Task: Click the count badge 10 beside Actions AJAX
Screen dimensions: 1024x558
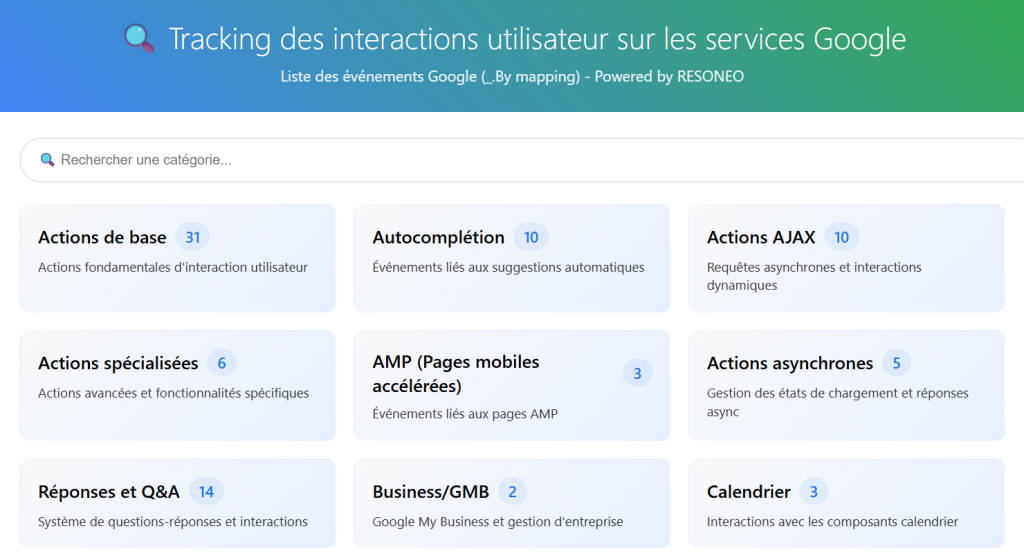Action: pos(842,237)
